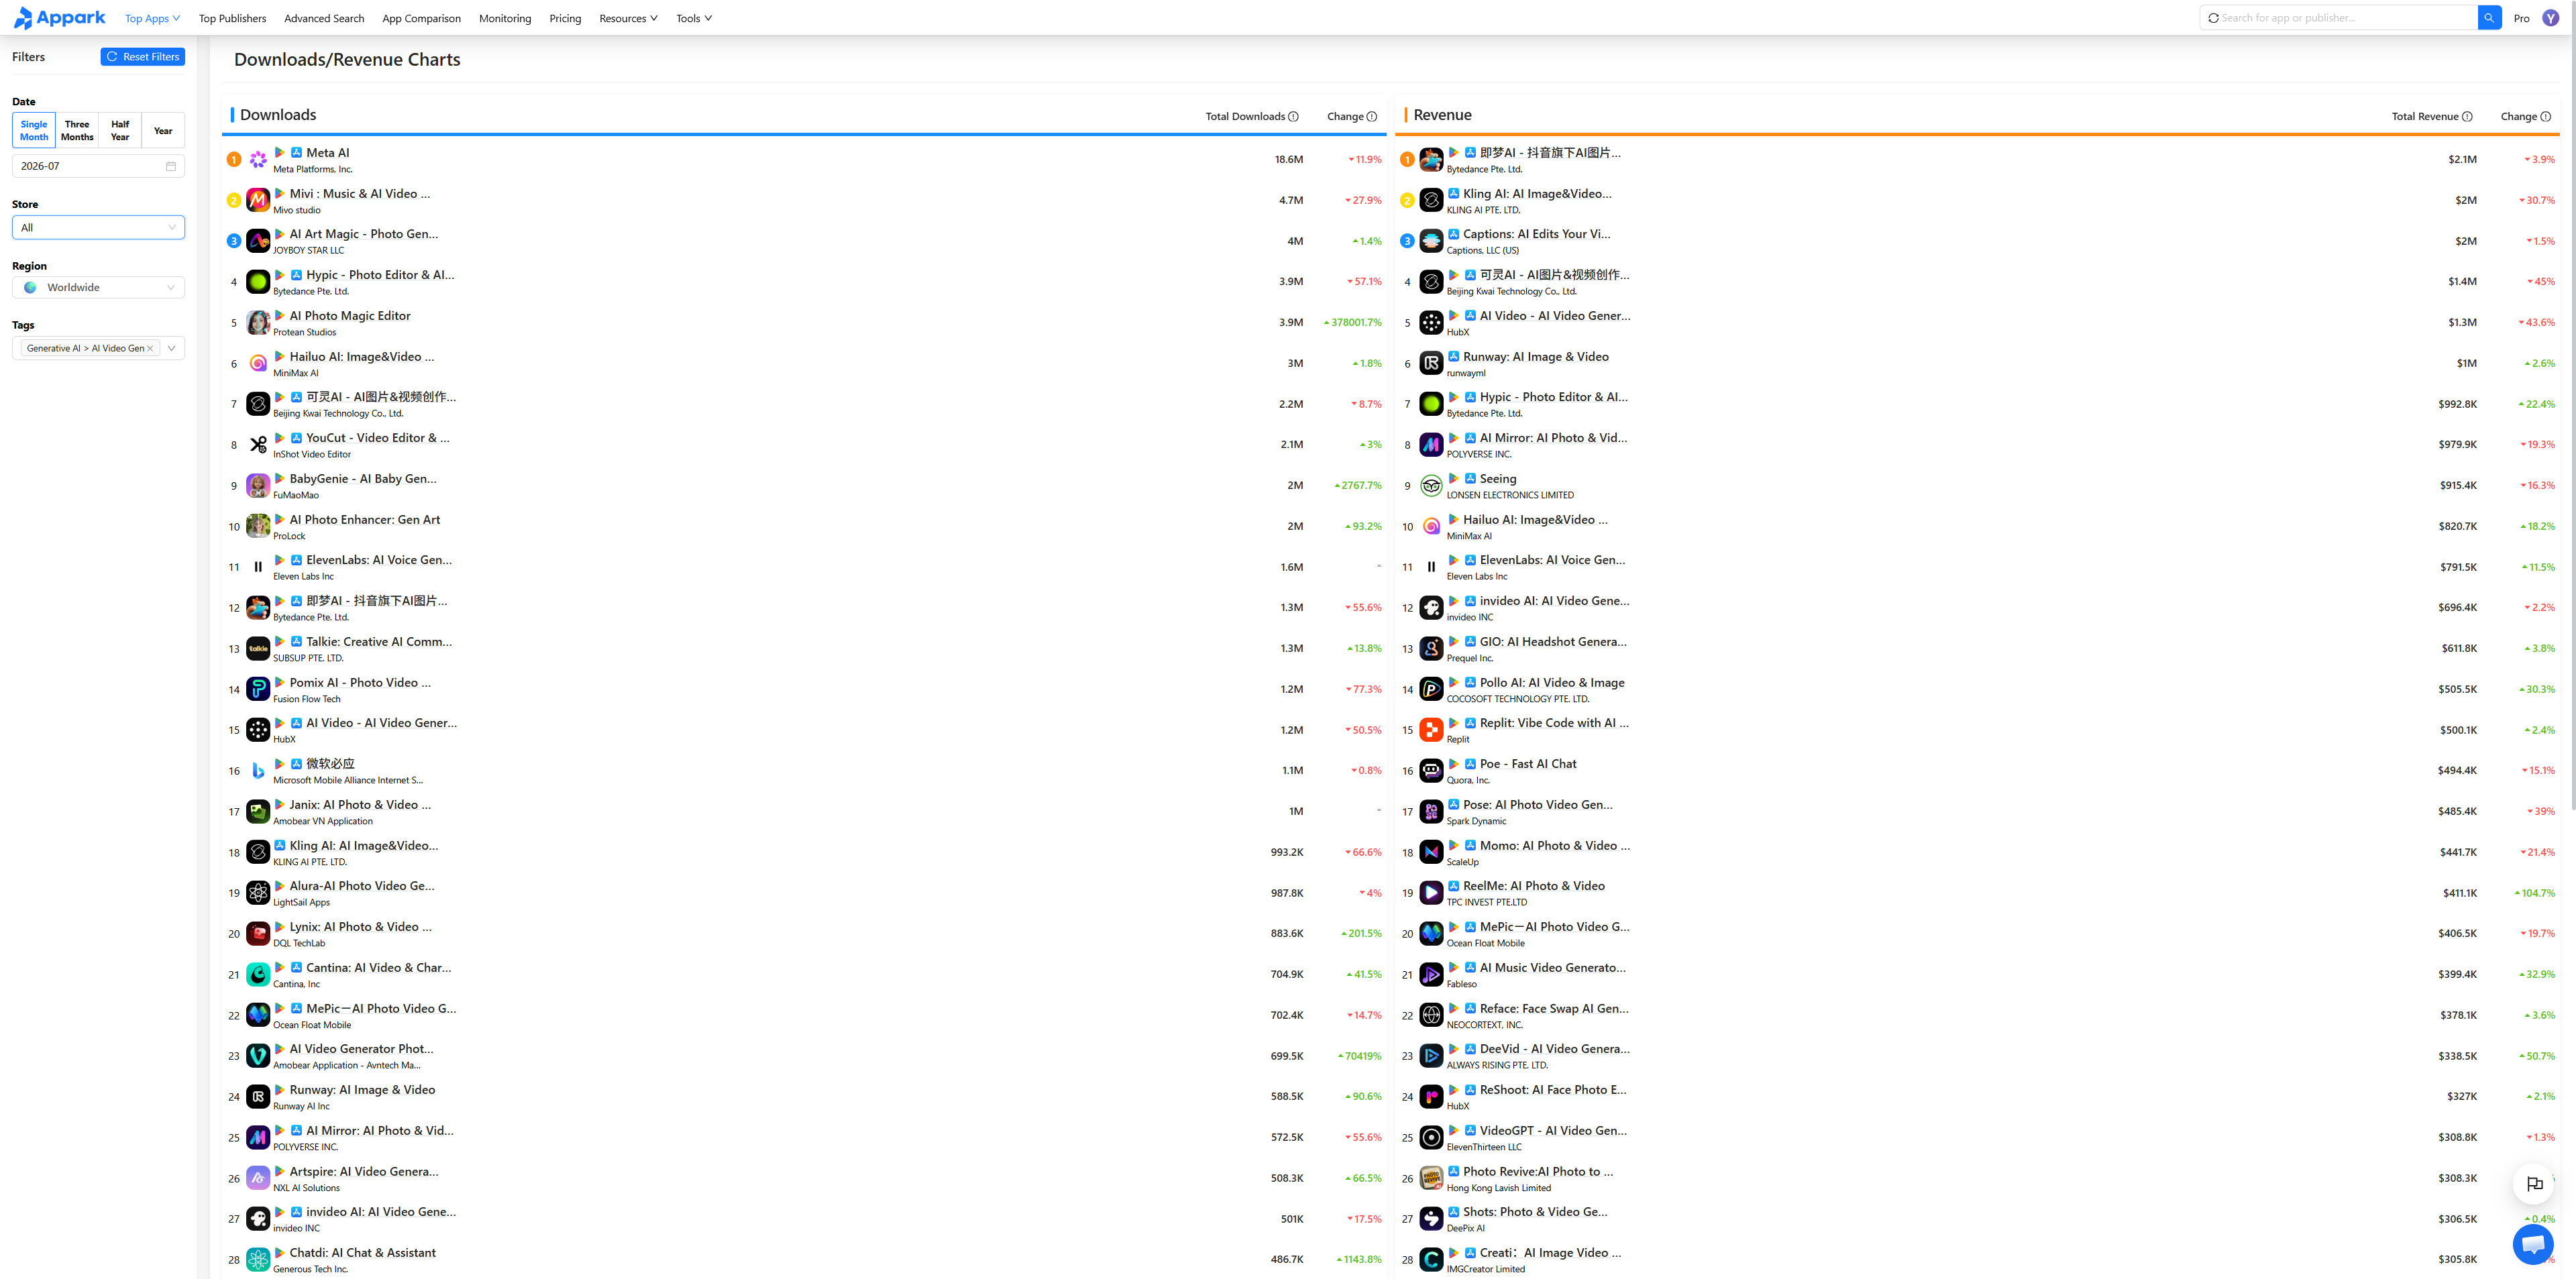
Task: Open the Appark logo home link
Action: (59, 18)
